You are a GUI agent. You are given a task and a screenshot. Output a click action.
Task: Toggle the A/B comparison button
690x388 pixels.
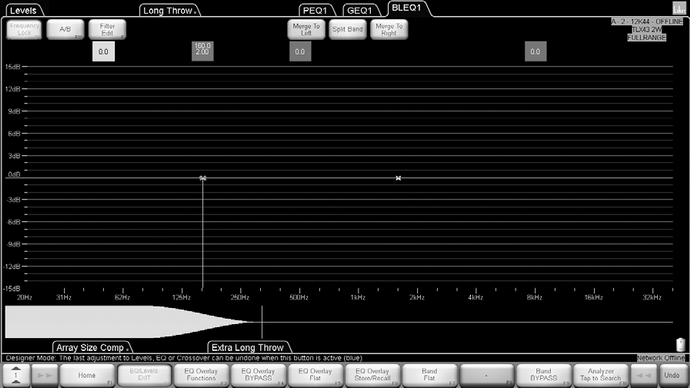tap(65, 29)
